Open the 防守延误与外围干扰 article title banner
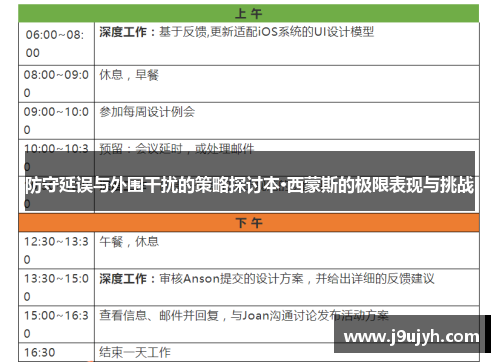The width and height of the screenshot is (500, 362). [x=250, y=181]
